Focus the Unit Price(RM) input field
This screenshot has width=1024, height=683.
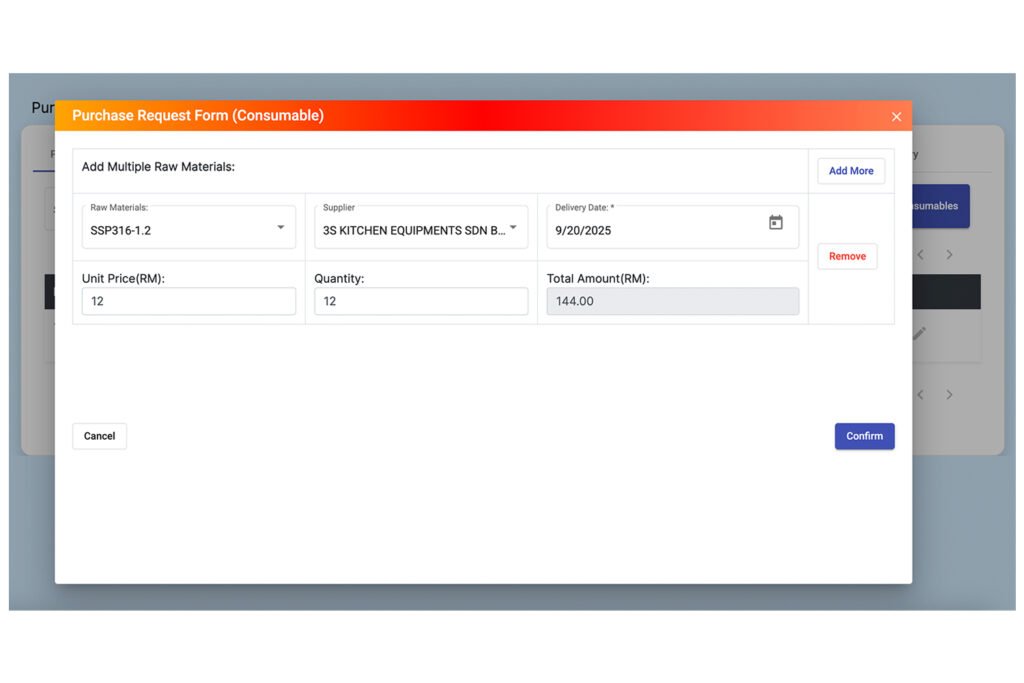(x=188, y=301)
